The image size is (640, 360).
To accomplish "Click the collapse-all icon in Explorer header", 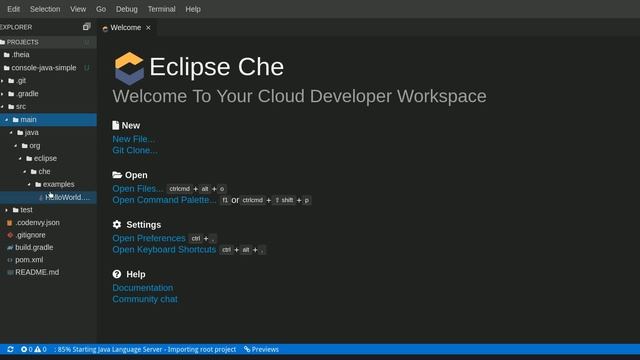I will (86, 27).
